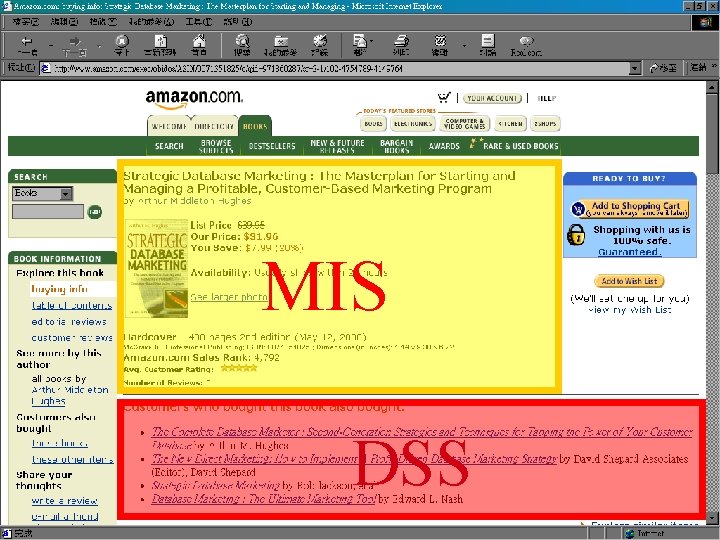Image resolution: width=720 pixels, height=540 pixels.
Task: Click the Your Account button
Action: [492, 98]
